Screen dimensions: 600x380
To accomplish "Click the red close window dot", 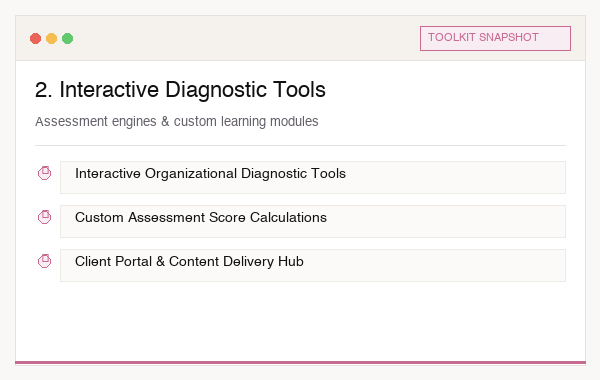I will 36,38.
